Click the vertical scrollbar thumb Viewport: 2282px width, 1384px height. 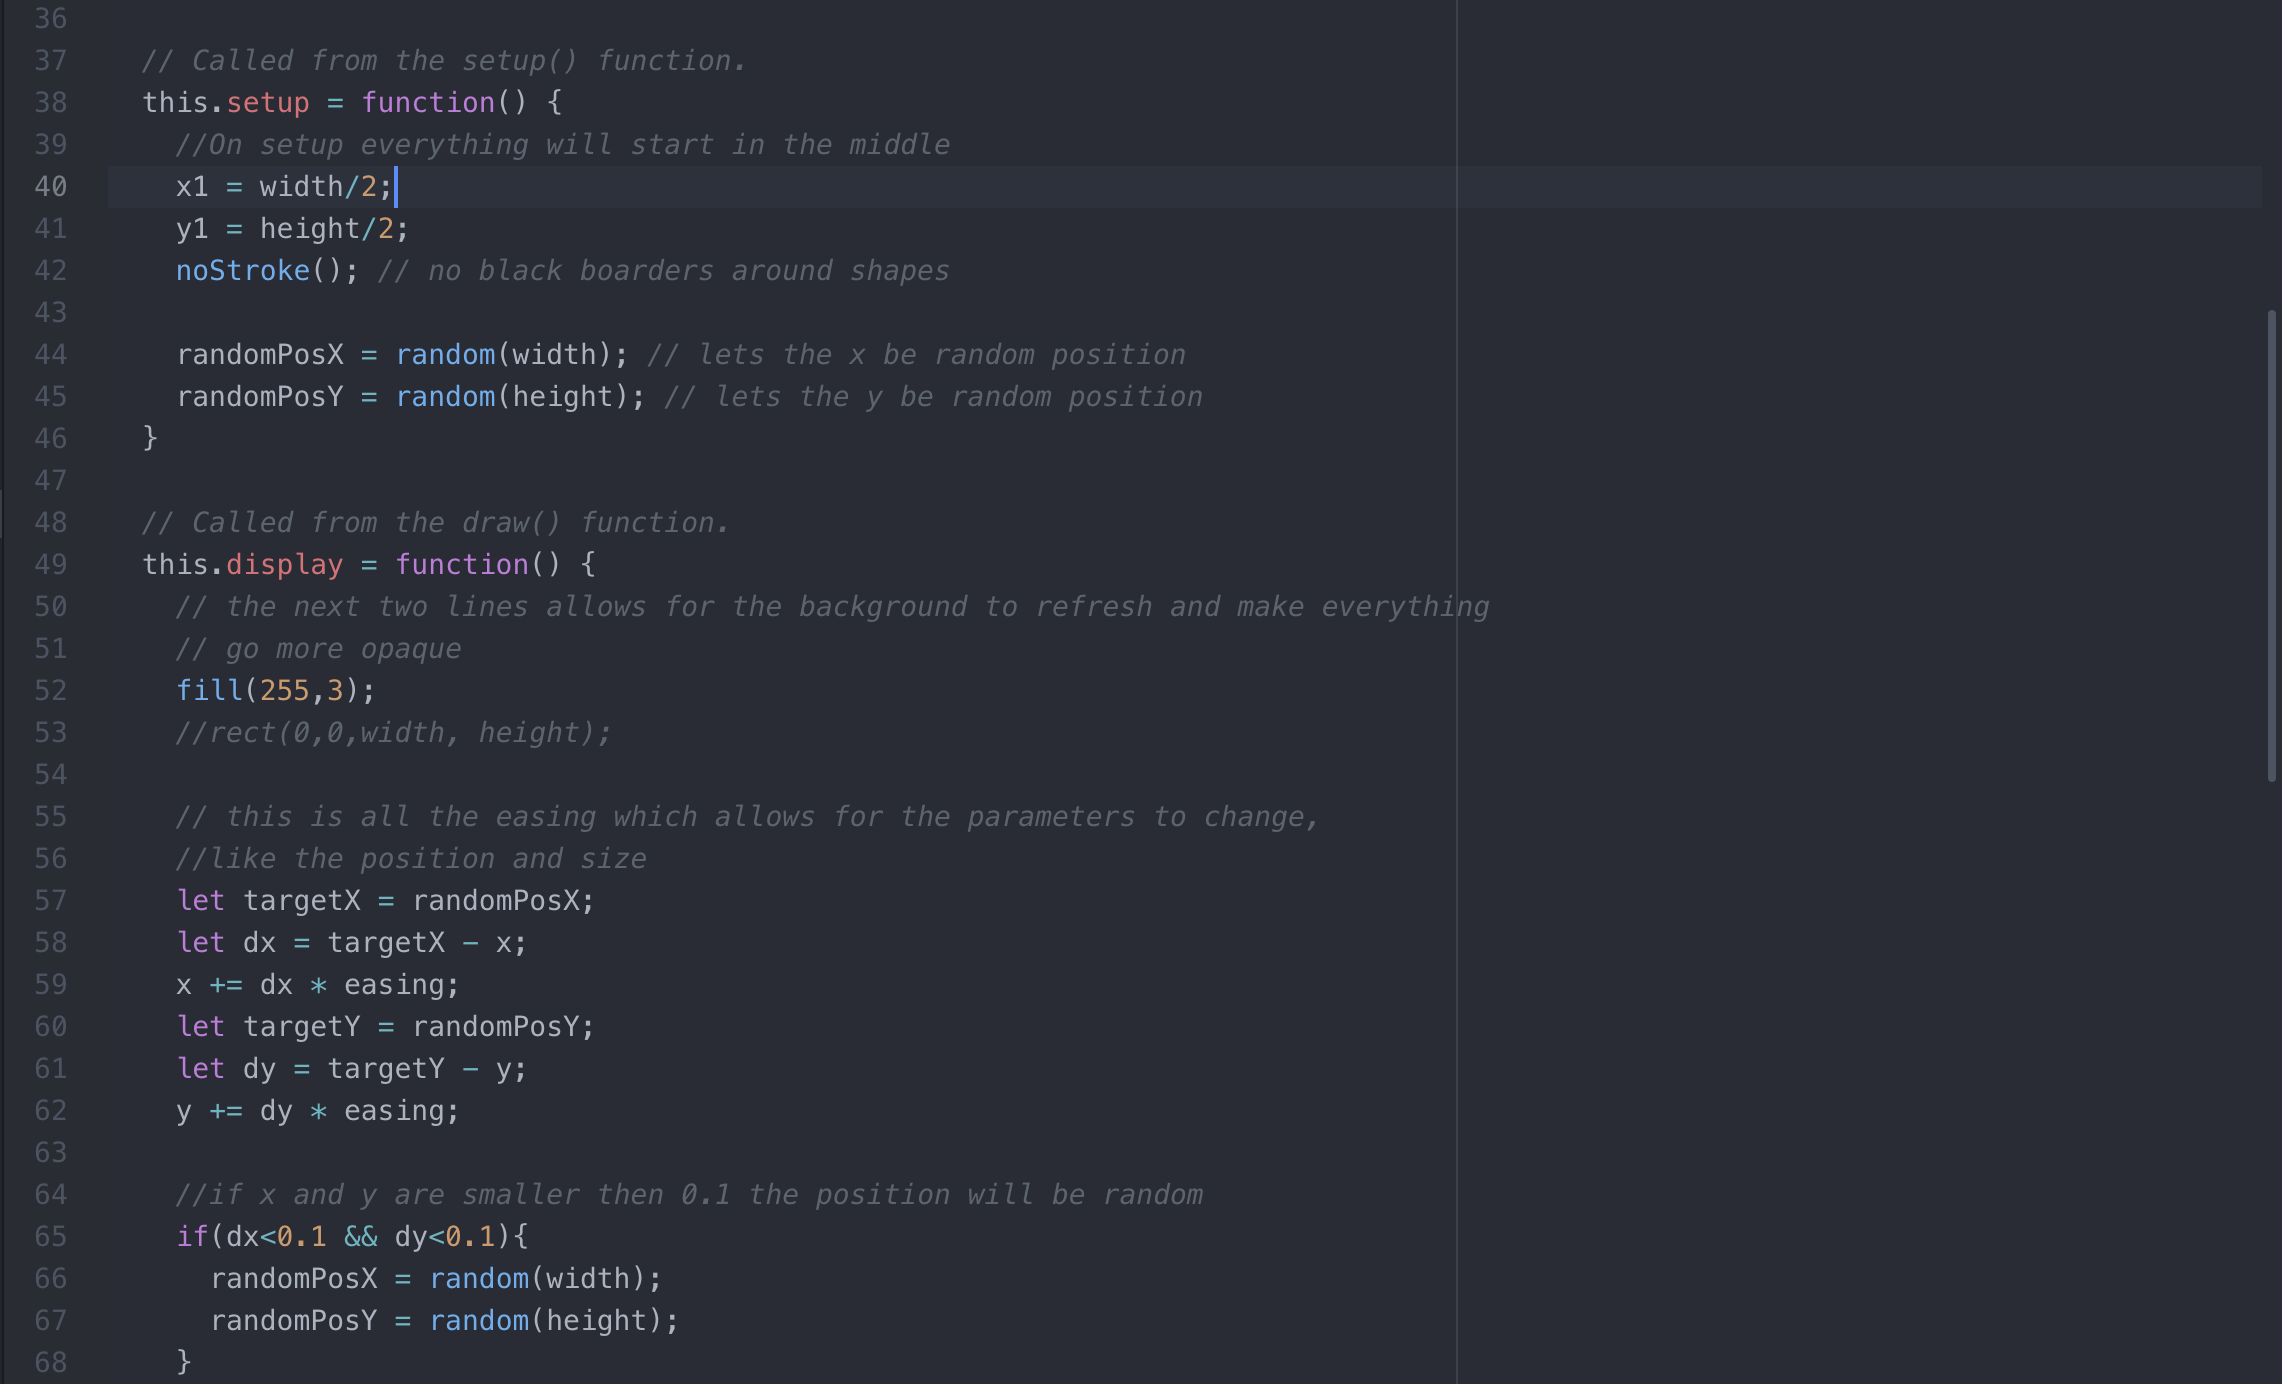(x=2271, y=545)
